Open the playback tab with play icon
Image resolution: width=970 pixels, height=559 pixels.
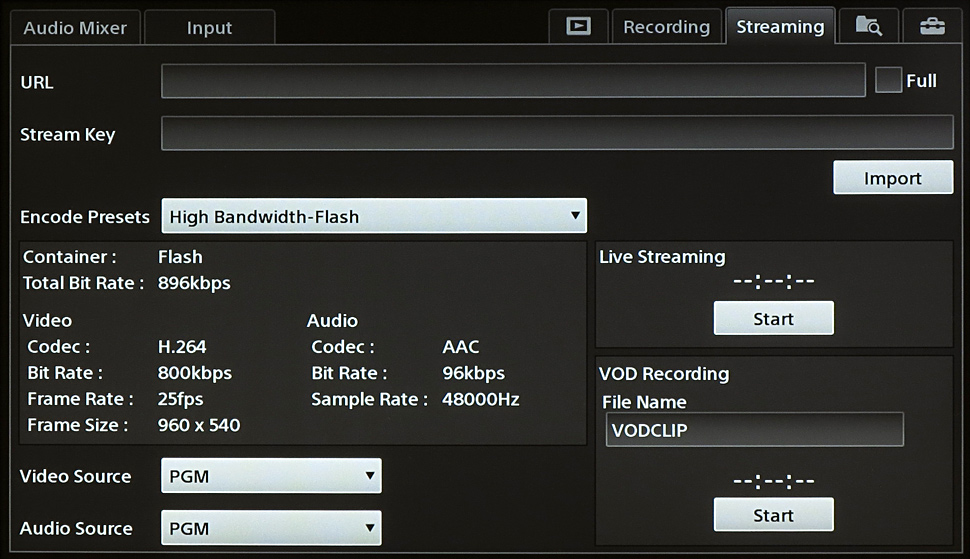pos(578,27)
